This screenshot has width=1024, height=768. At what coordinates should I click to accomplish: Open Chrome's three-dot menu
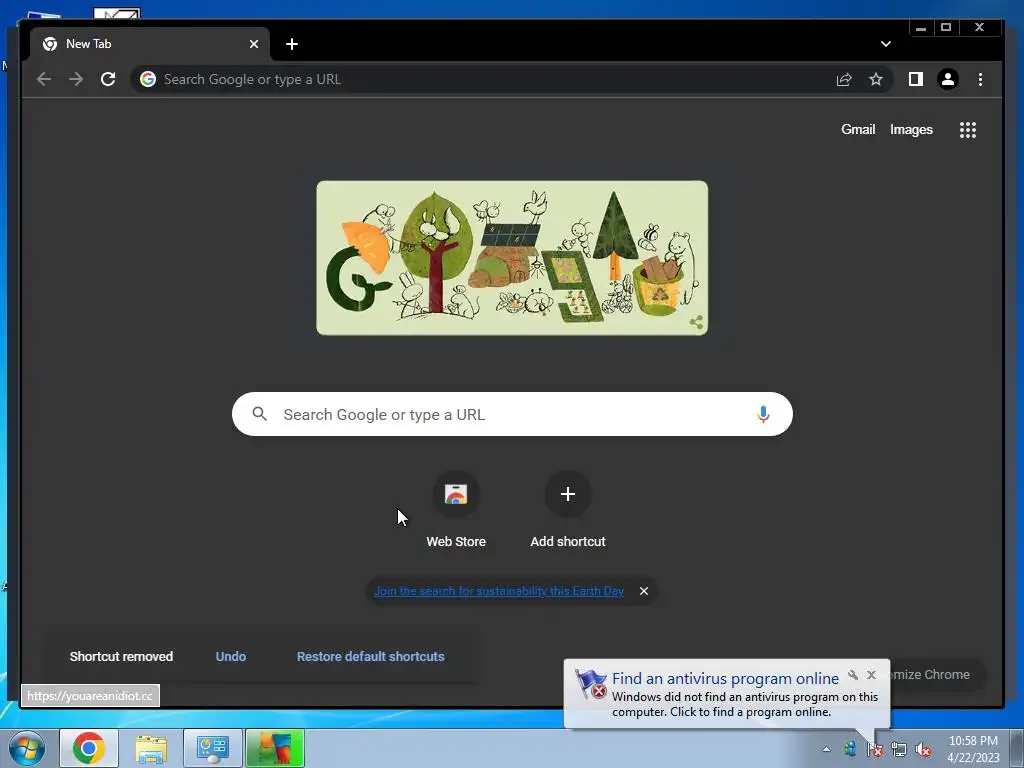coord(980,79)
